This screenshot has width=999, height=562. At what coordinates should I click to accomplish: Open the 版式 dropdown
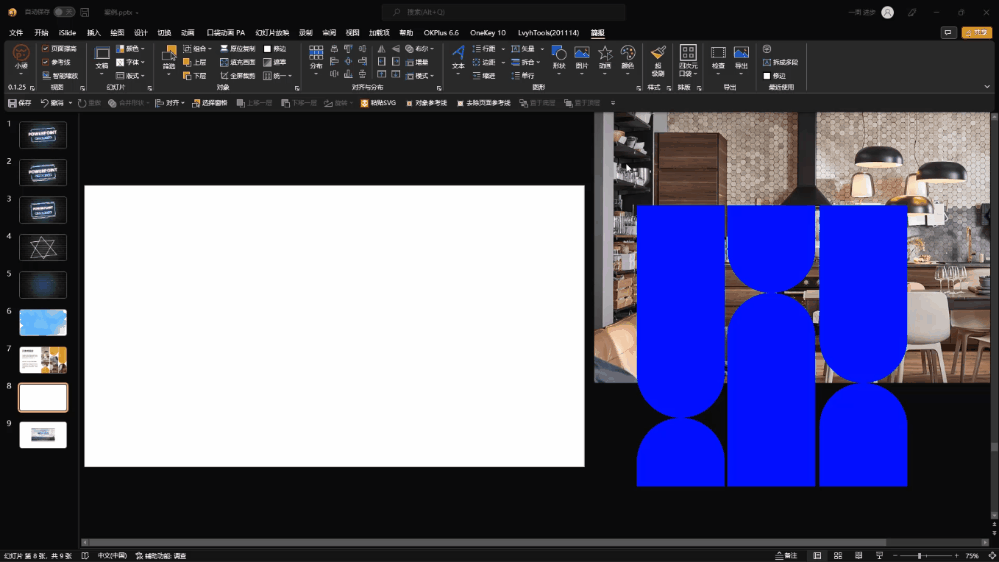click(131, 75)
